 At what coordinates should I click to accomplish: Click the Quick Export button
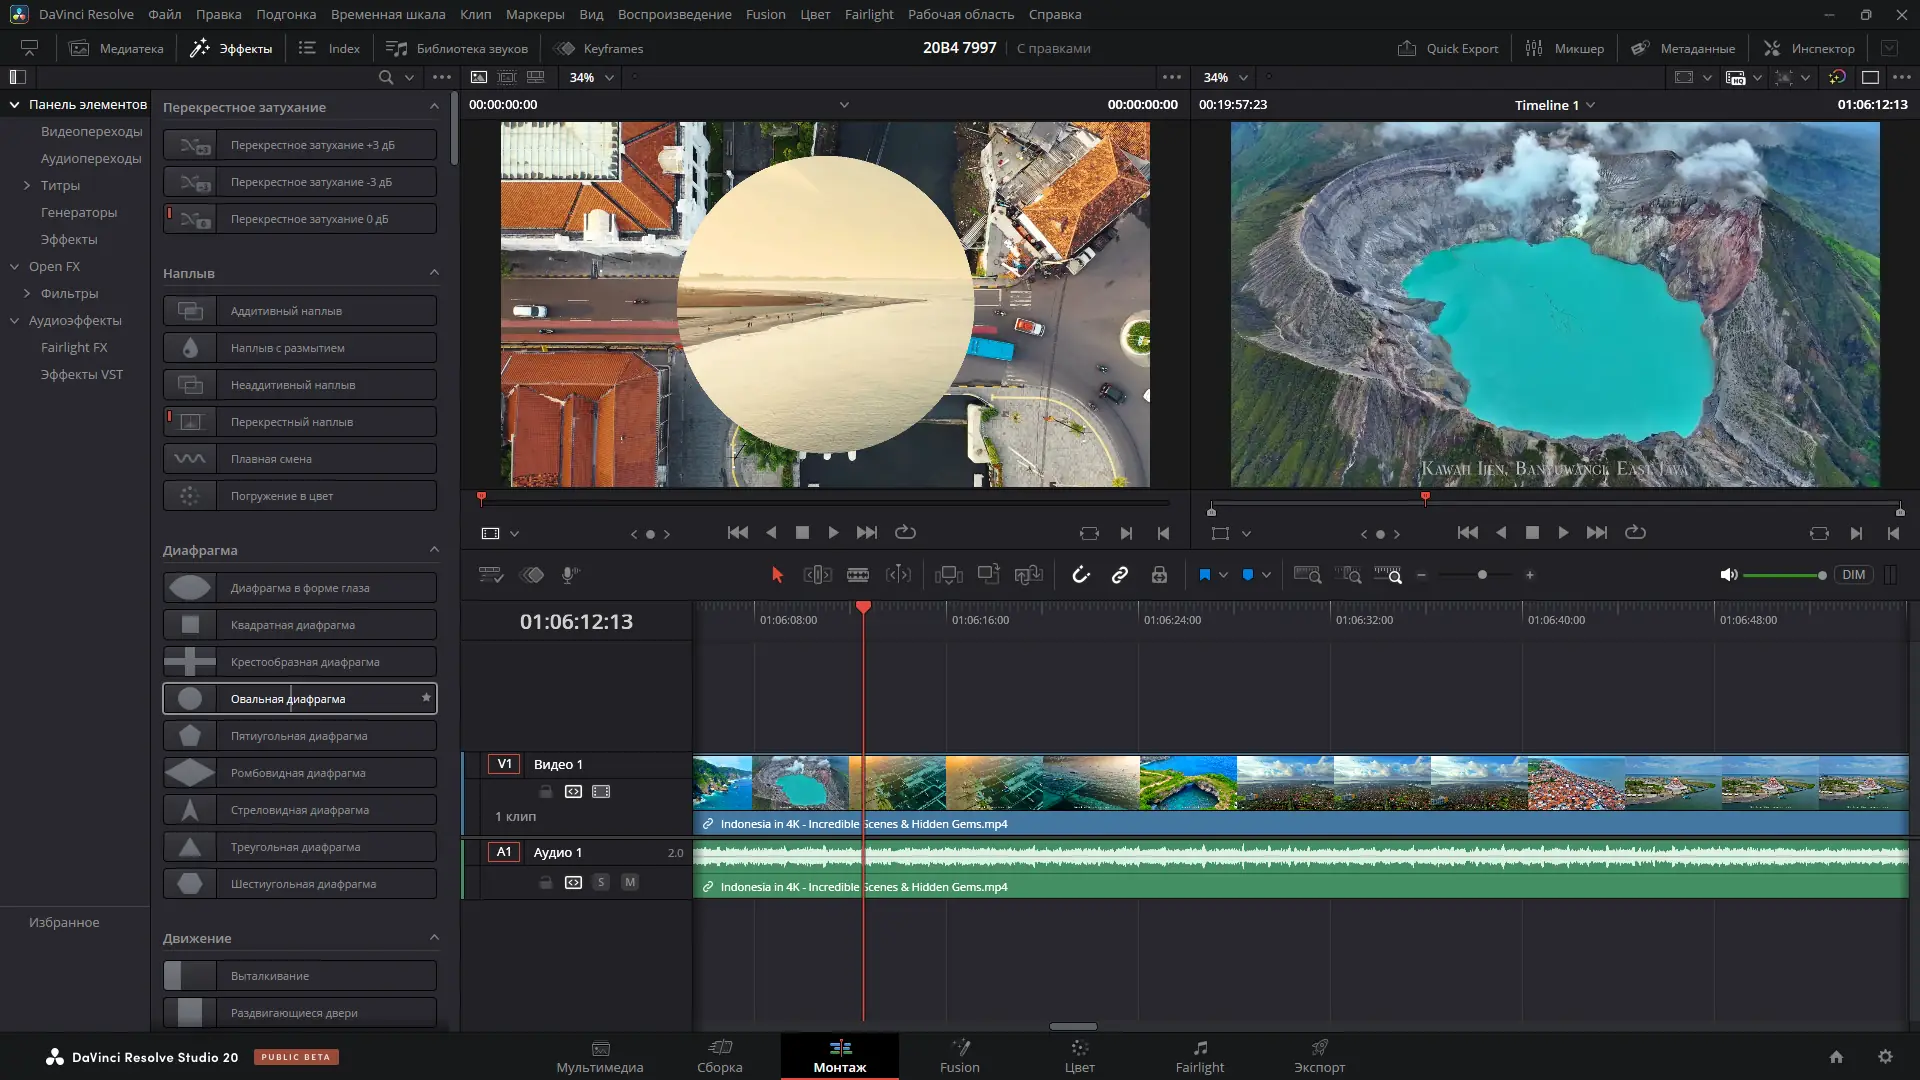coord(1448,48)
